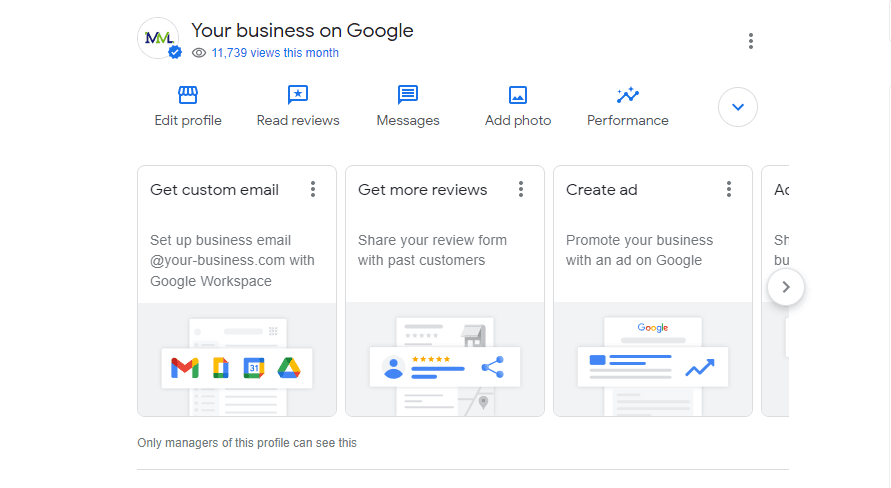Open the Get custom email card title
Viewport: 891px width, 488px height.
pos(214,190)
